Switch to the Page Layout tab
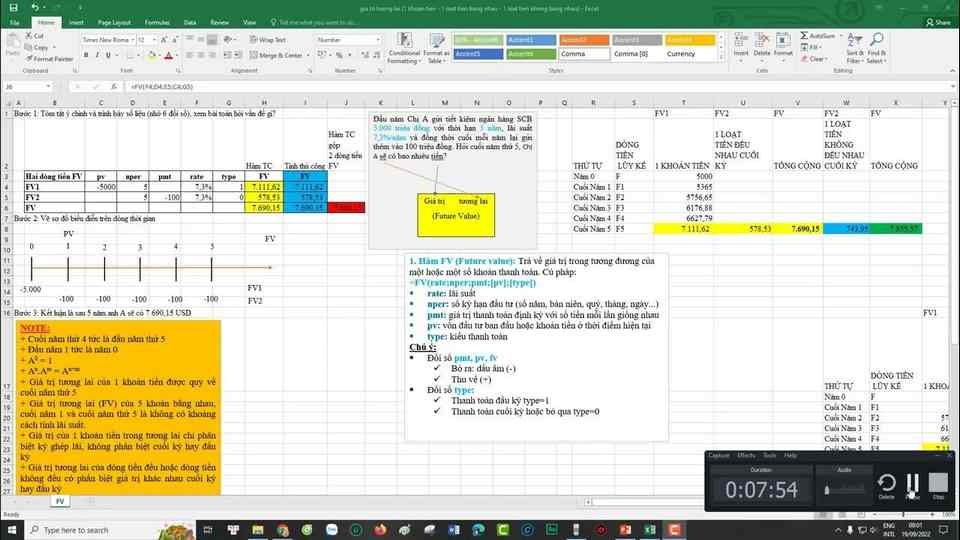Viewport: 960px width, 540px height. (114, 23)
